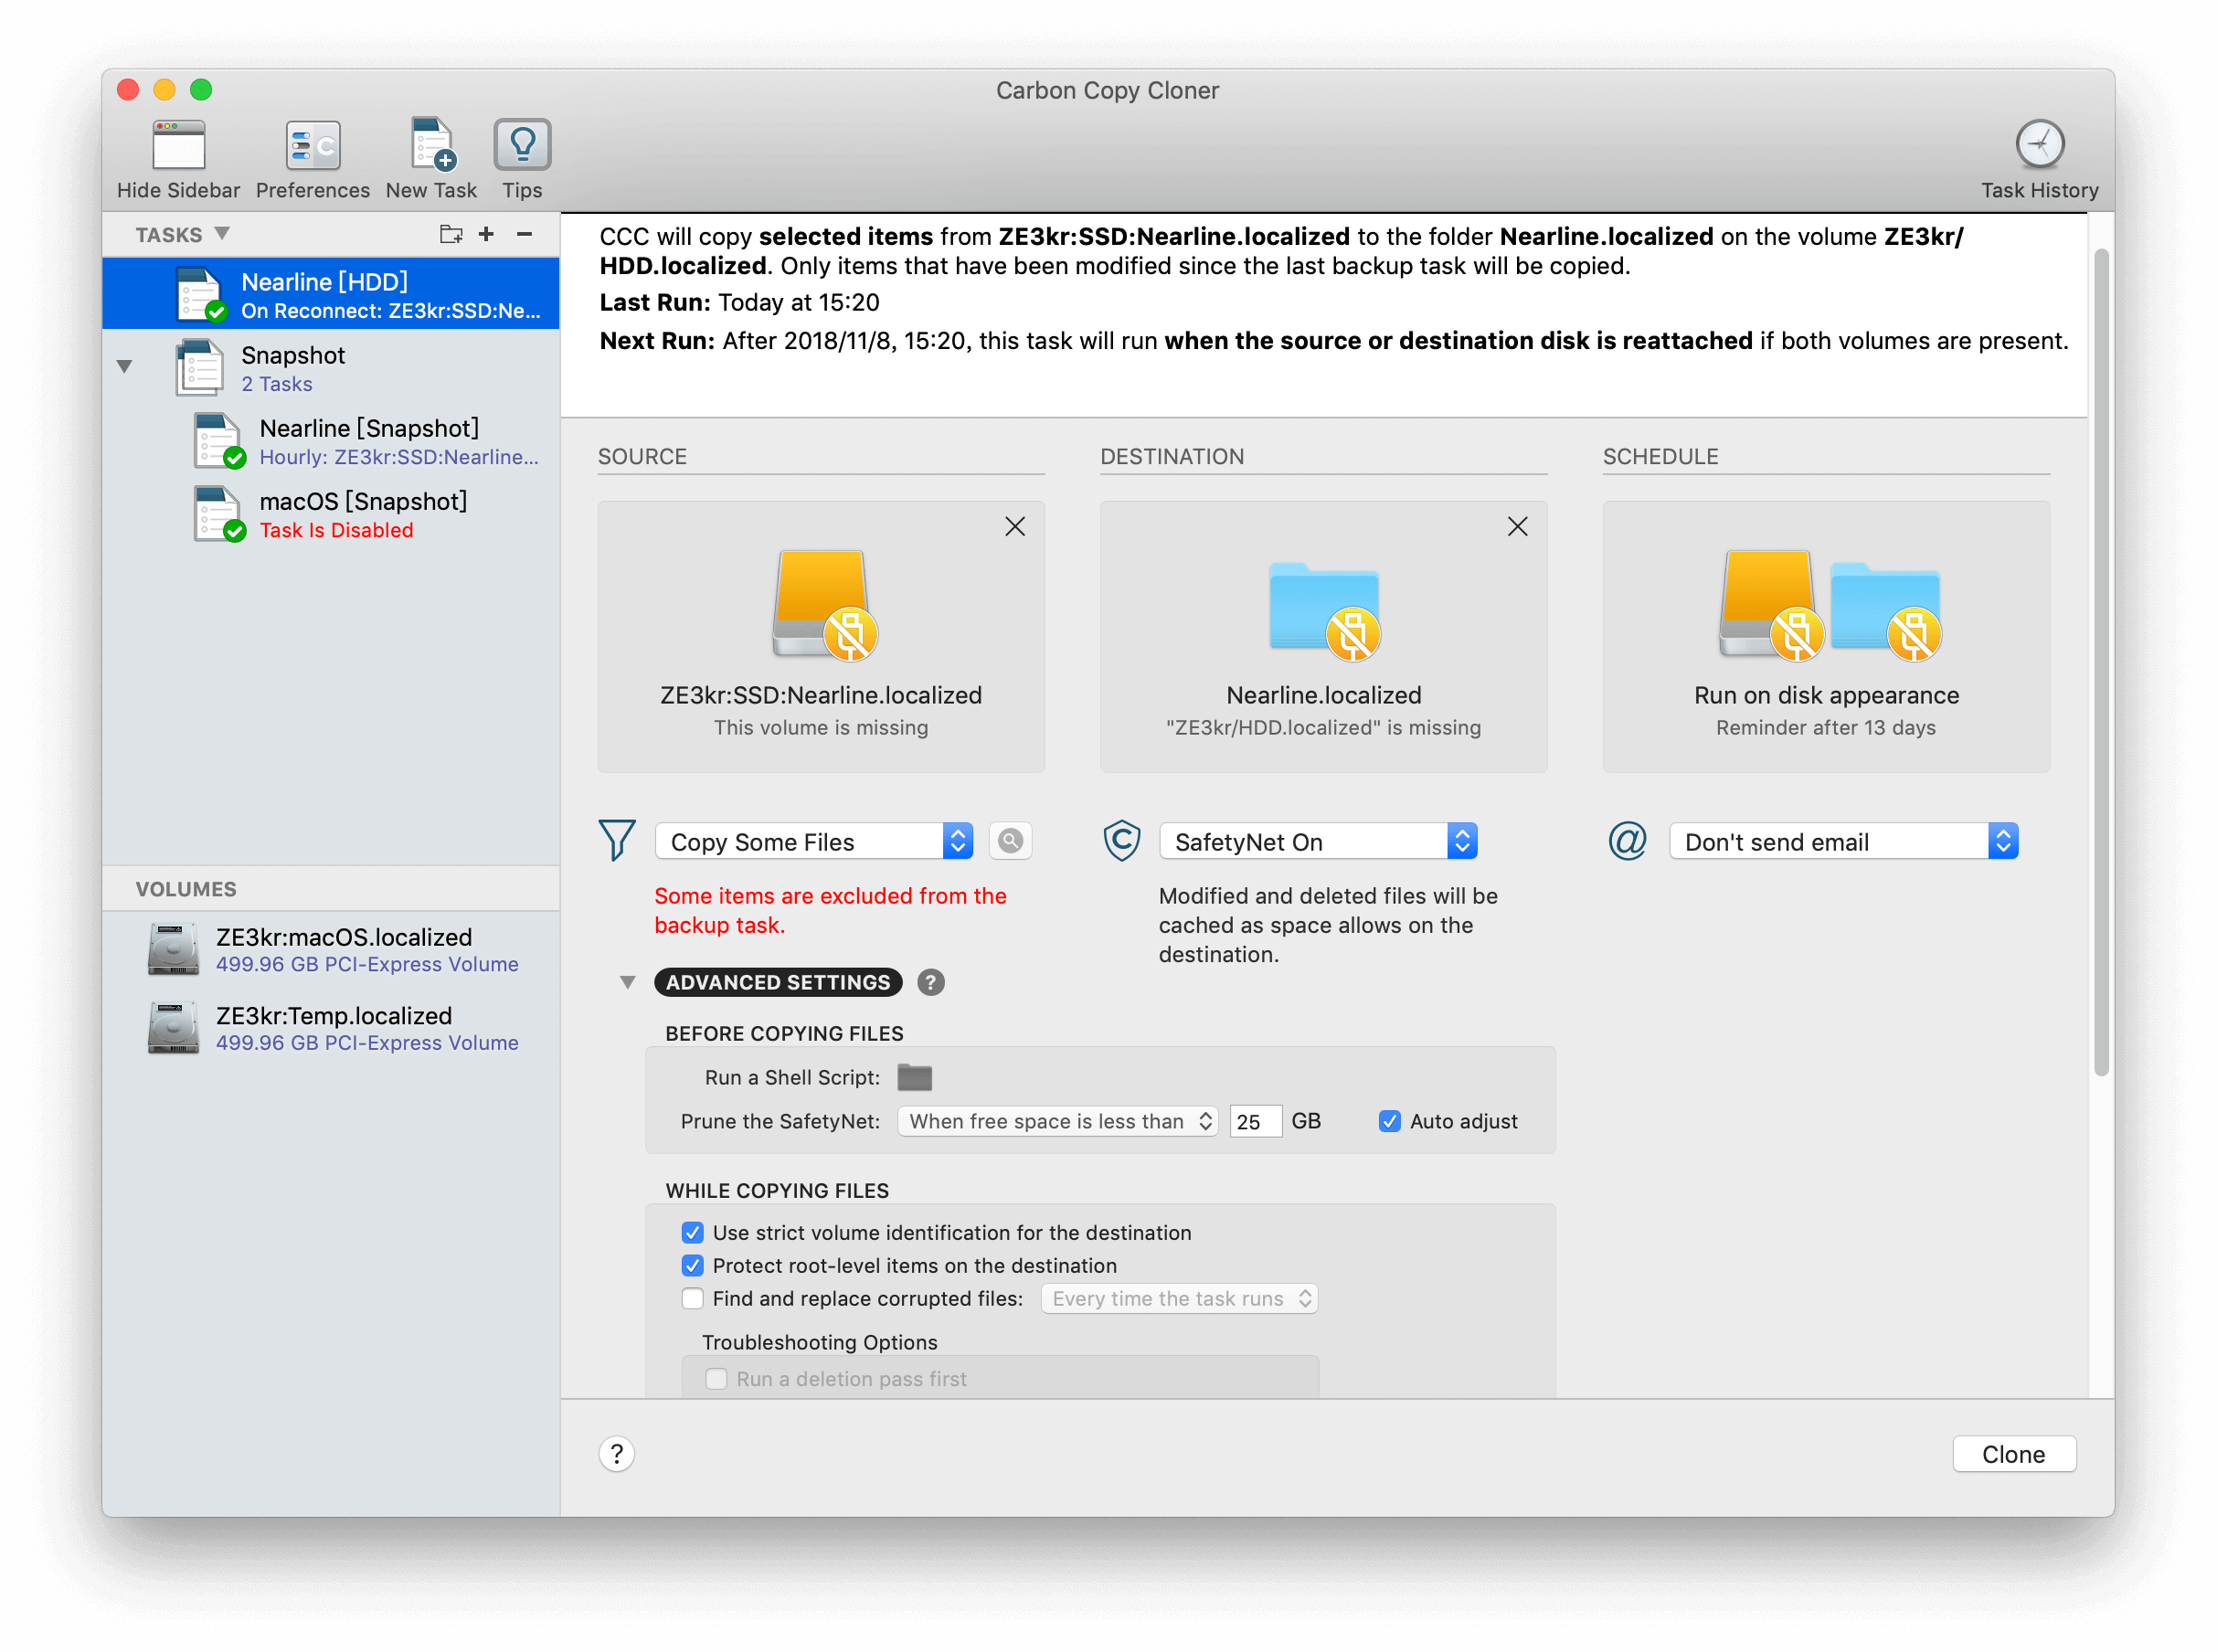Toggle Protect root-level items checkbox
2217x1652 pixels.
coord(692,1266)
